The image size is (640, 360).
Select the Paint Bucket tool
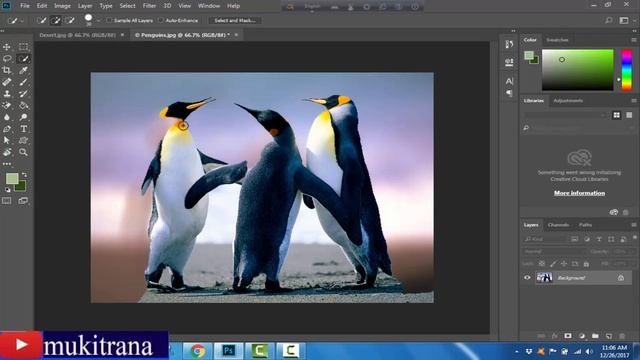24,105
